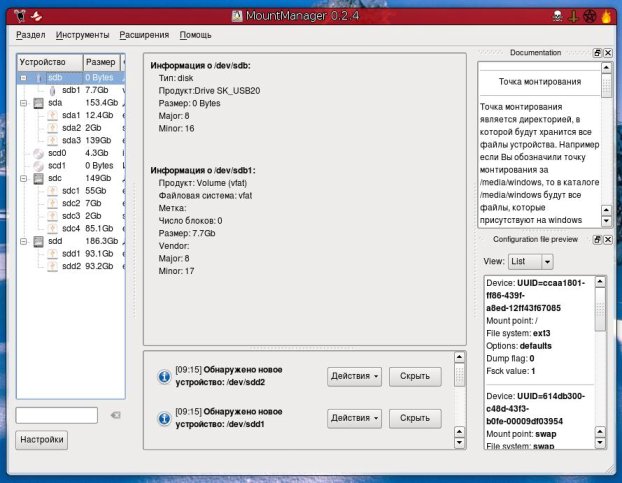
Task: Click the sdc4 partition icon
Action: pyautogui.click(x=52, y=228)
